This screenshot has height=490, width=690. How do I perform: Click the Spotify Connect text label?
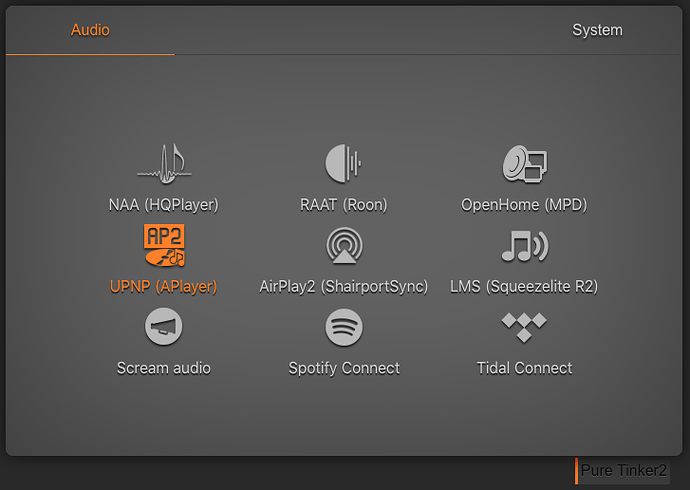point(344,368)
